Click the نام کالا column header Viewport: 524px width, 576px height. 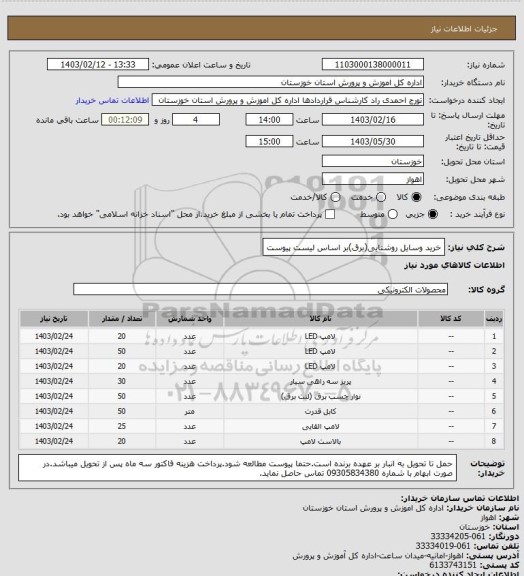click(320, 319)
